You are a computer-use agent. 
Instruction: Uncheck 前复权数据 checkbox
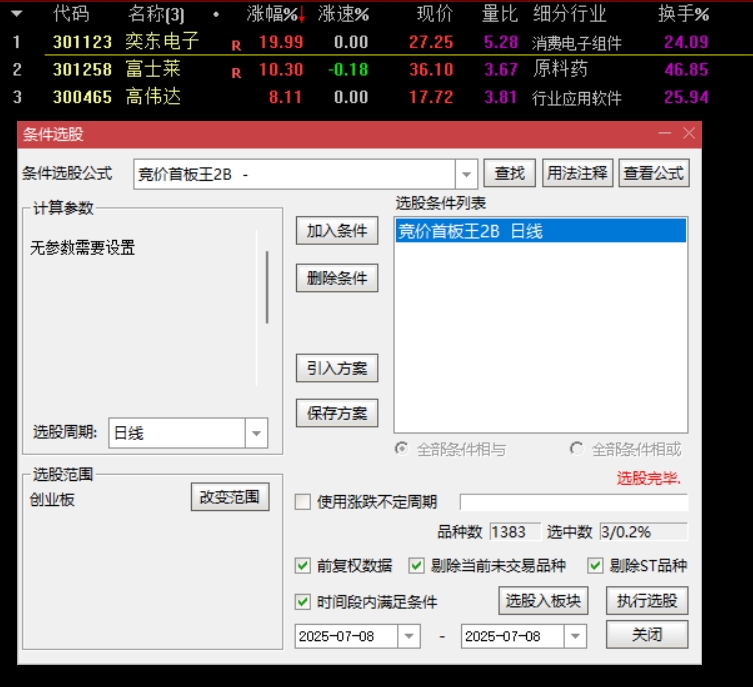point(303,566)
